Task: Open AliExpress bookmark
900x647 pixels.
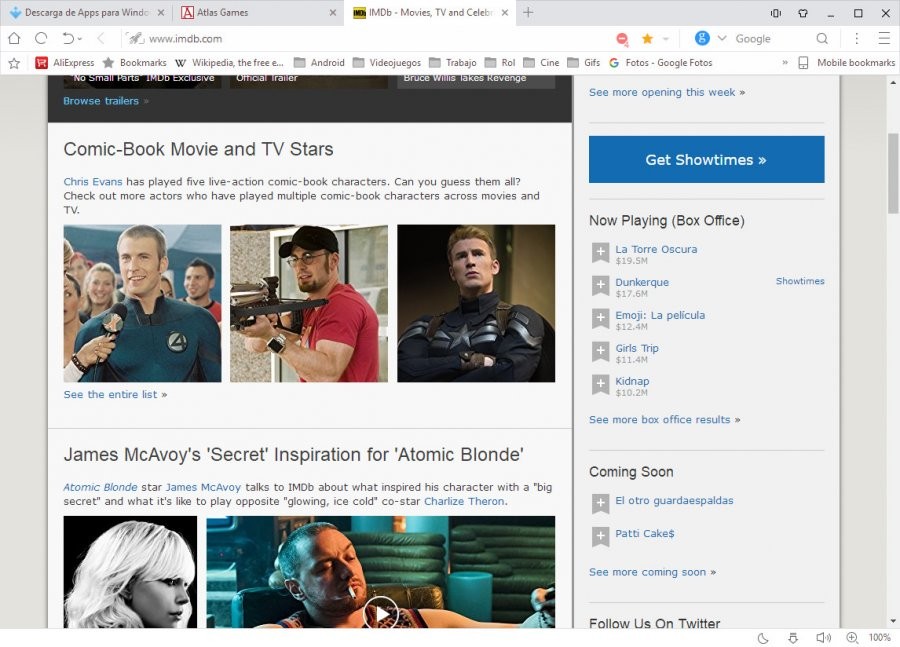Action: pyautogui.click(x=65, y=63)
